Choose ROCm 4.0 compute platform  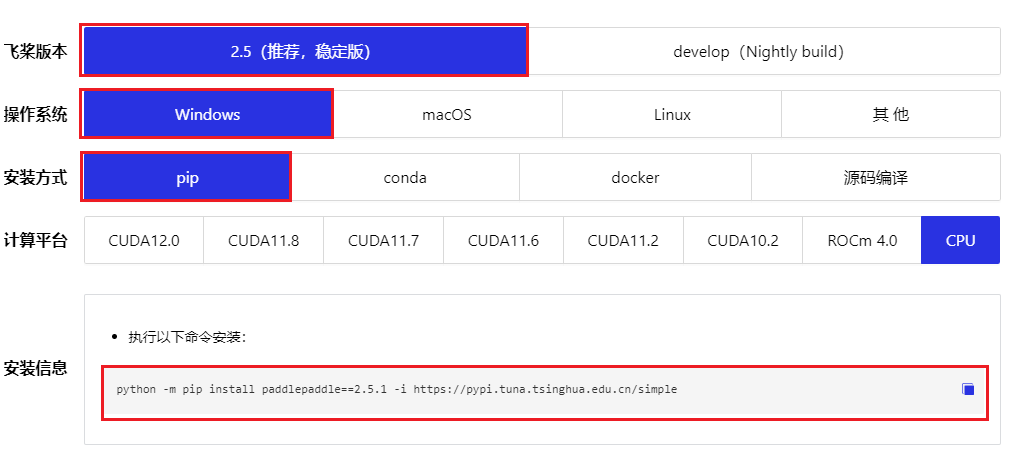862,240
